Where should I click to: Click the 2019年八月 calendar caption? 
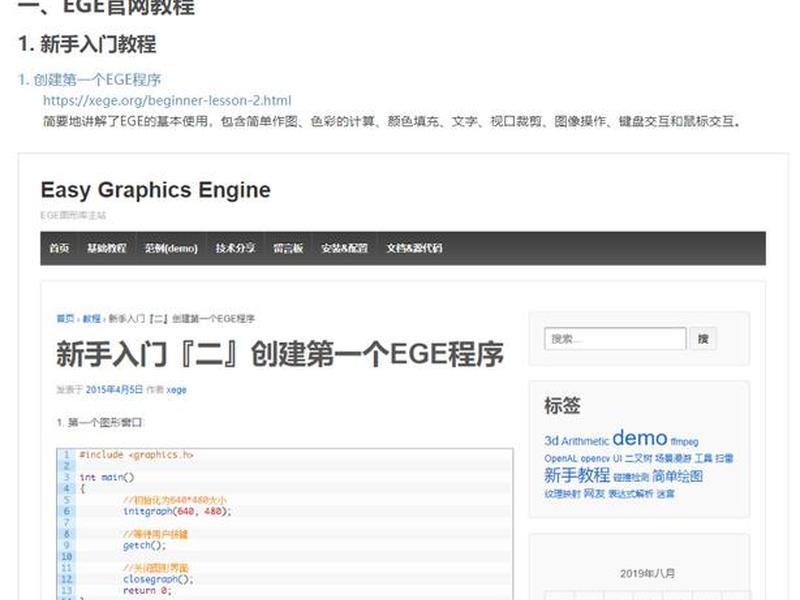(x=647, y=573)
